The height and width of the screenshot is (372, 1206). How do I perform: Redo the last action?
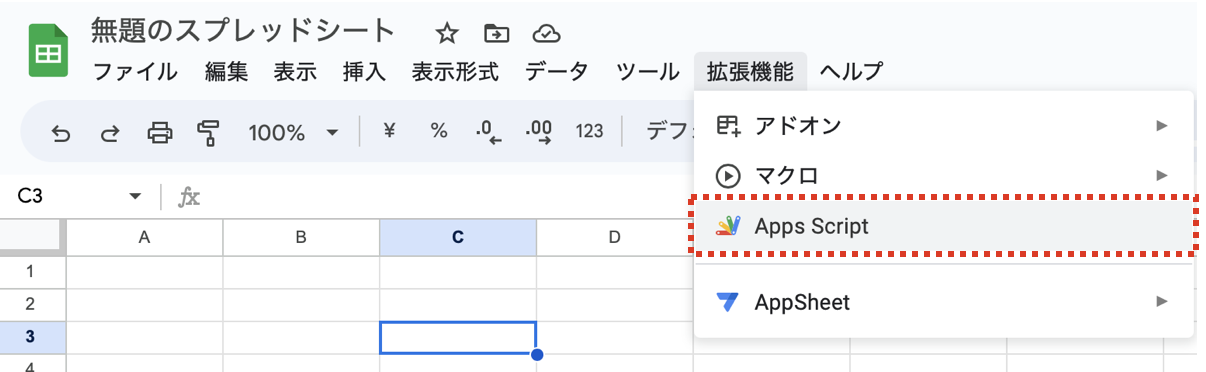[x=110, y=132]
